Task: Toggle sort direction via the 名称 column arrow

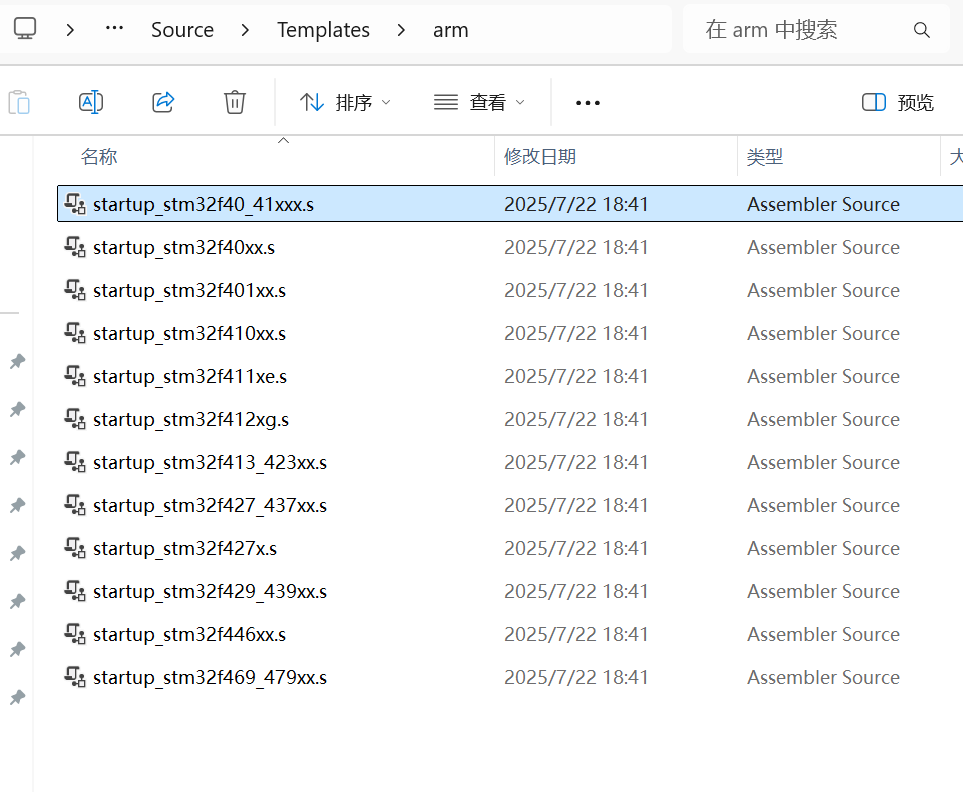Action: point(283,141)
